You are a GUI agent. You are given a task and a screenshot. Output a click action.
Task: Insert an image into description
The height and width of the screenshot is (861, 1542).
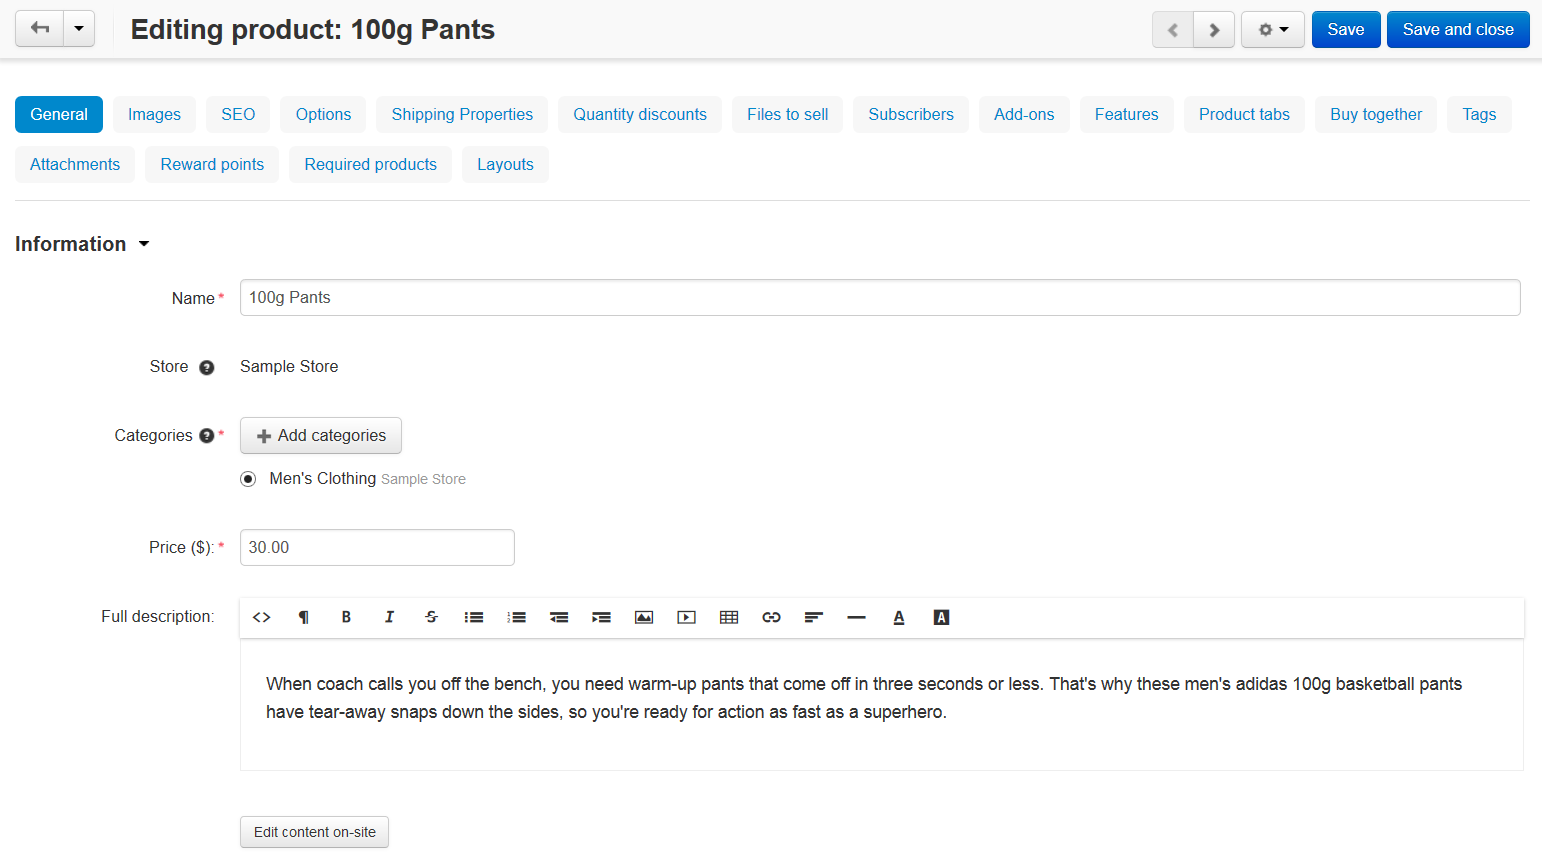click(x=644, y=617)
